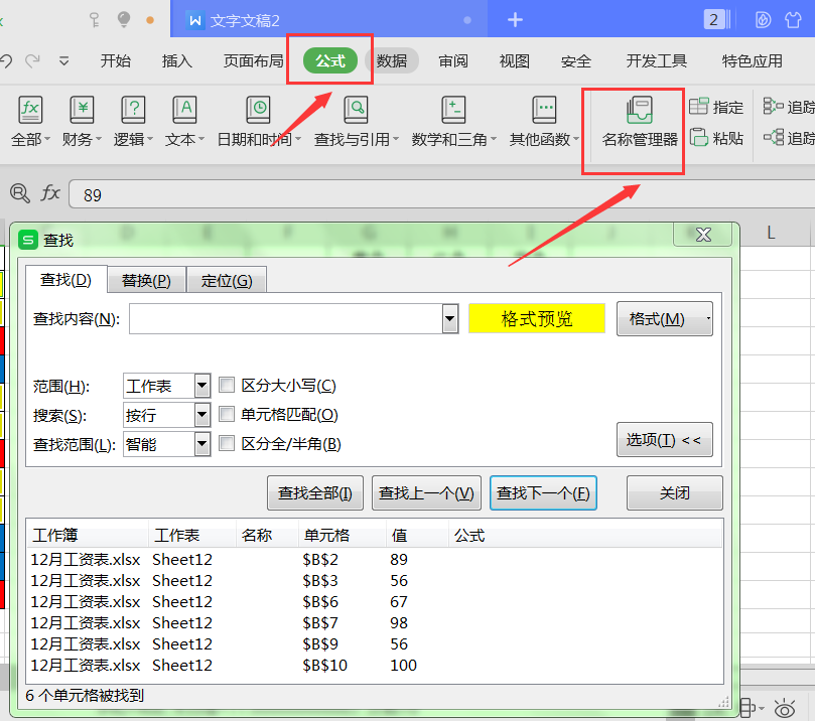The height and width of the screenshot is (721, 815).
Task: Open the 审阅 ribbon tab
Action: click(x=453, y=61)
